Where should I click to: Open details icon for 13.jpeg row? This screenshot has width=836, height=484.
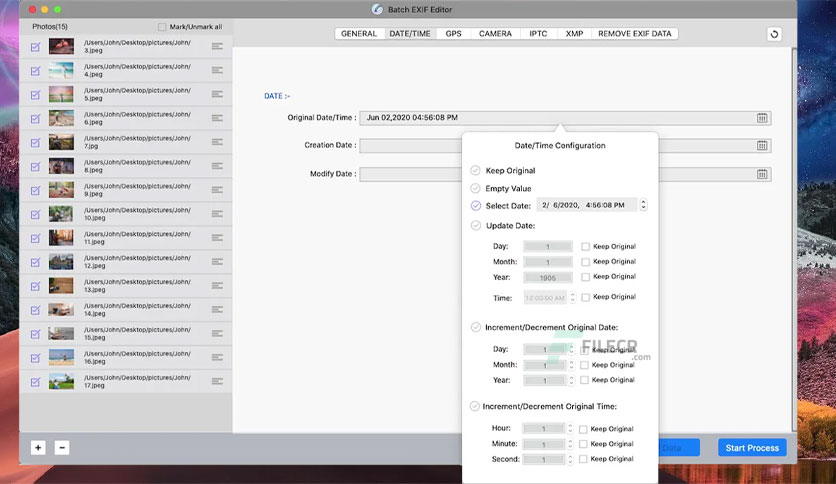pos(217,286)
